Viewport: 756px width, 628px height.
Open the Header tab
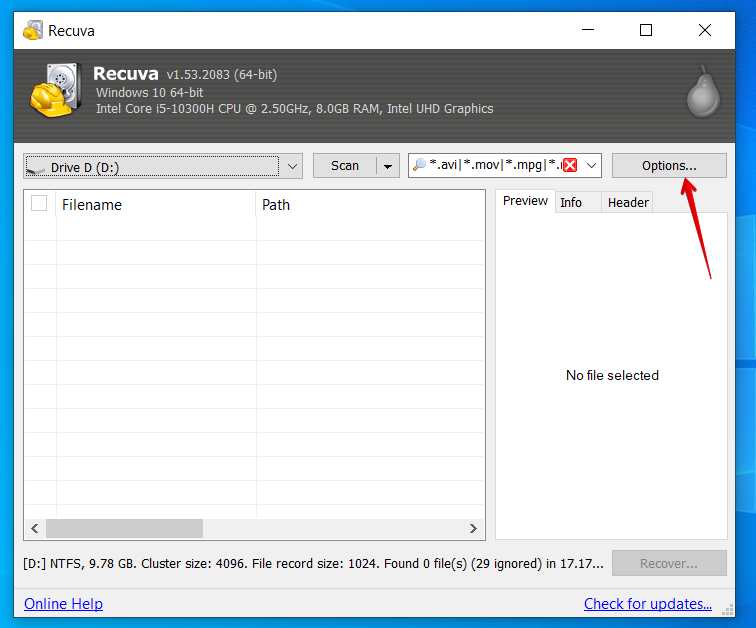coord(628,203)
